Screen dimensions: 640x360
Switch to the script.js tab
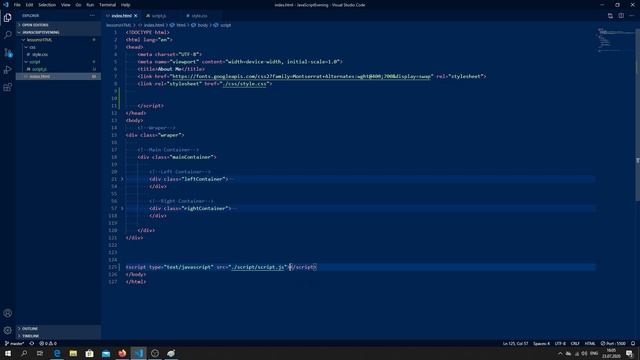pyautogui.click(x=159, y=16)
